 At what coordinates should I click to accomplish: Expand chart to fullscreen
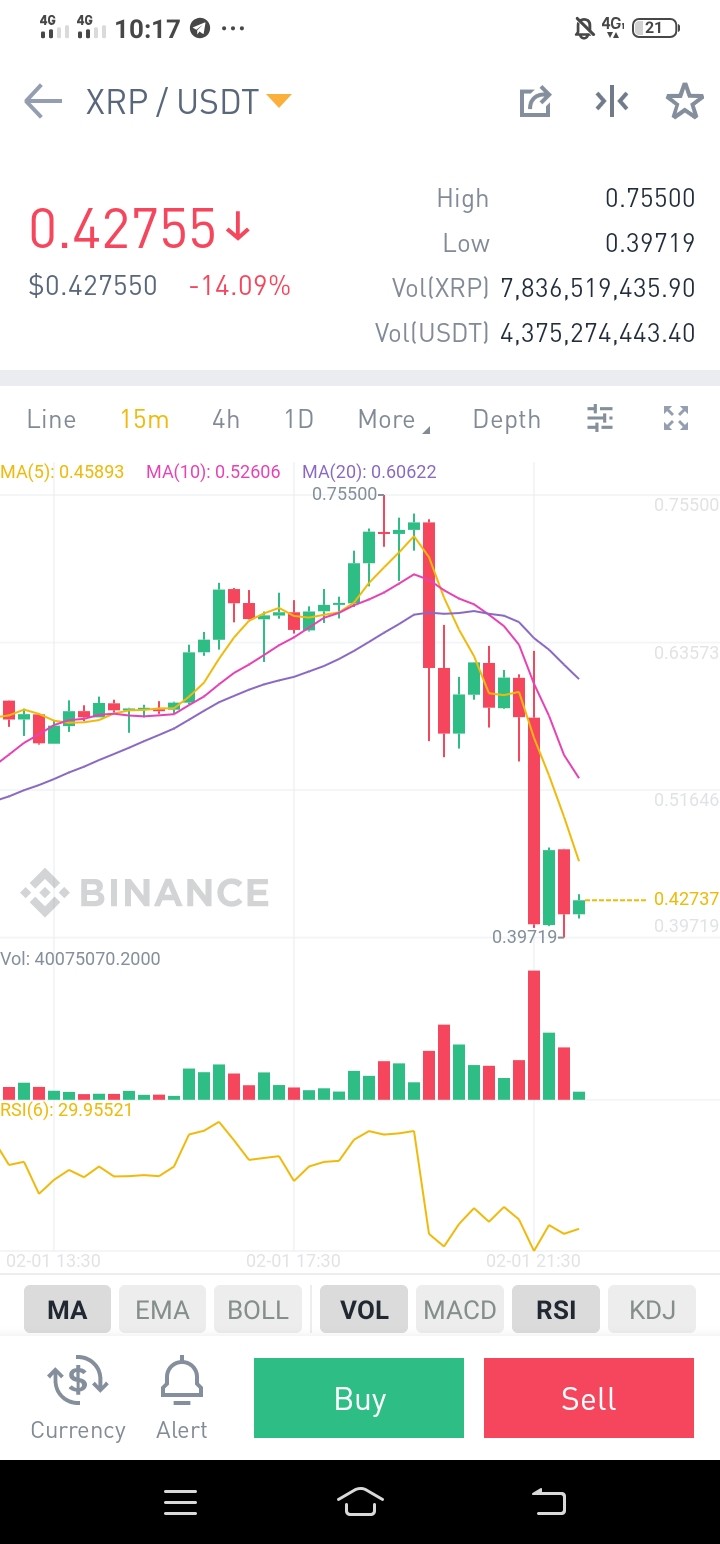coord(677,419)
